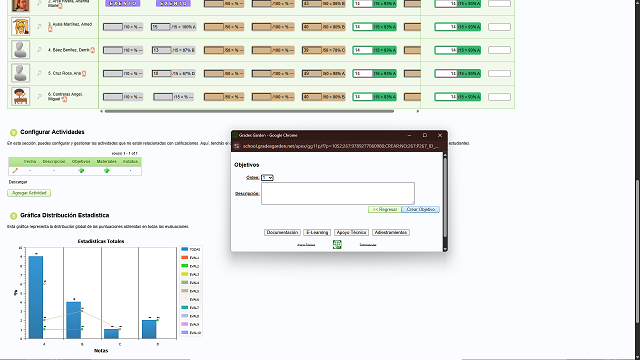Collapse the Configurar Actividades section using its green icon
This screenshot has height=360, width=640.
(x=13, y=132)
